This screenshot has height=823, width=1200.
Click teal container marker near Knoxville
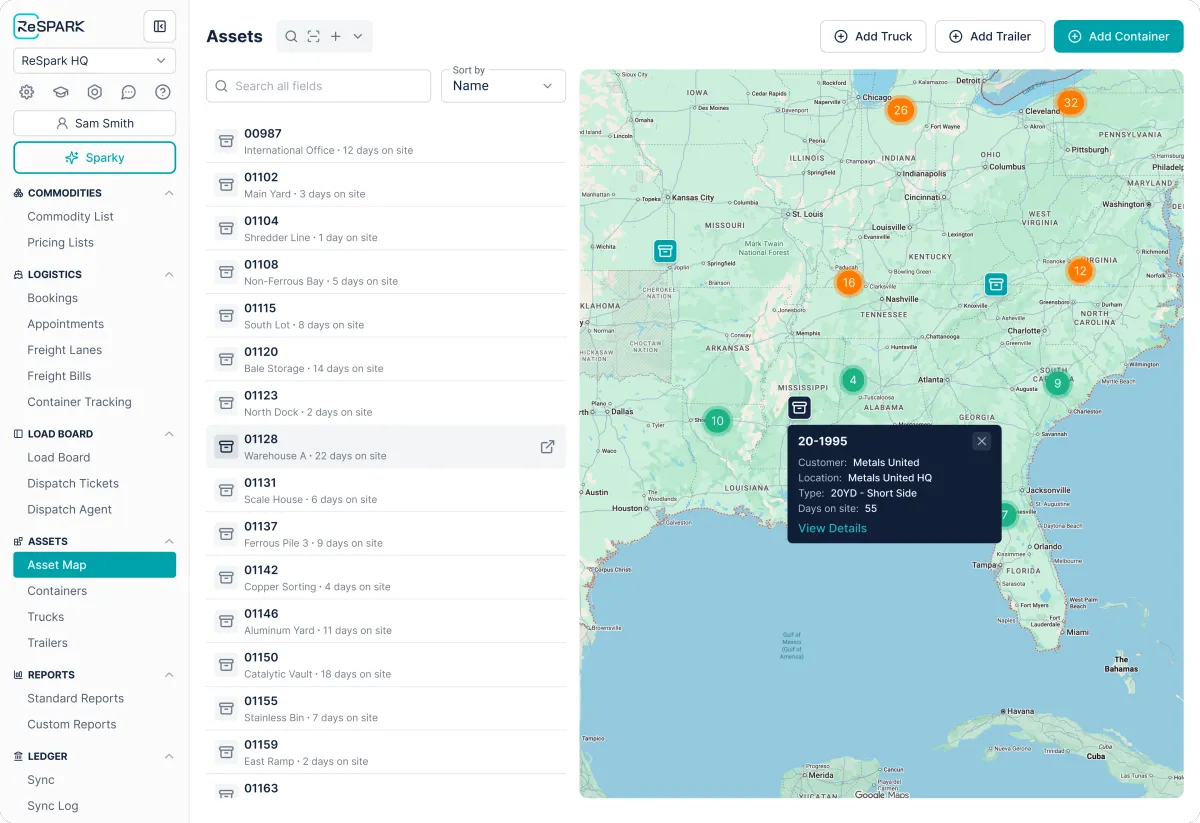click(995, 284)
